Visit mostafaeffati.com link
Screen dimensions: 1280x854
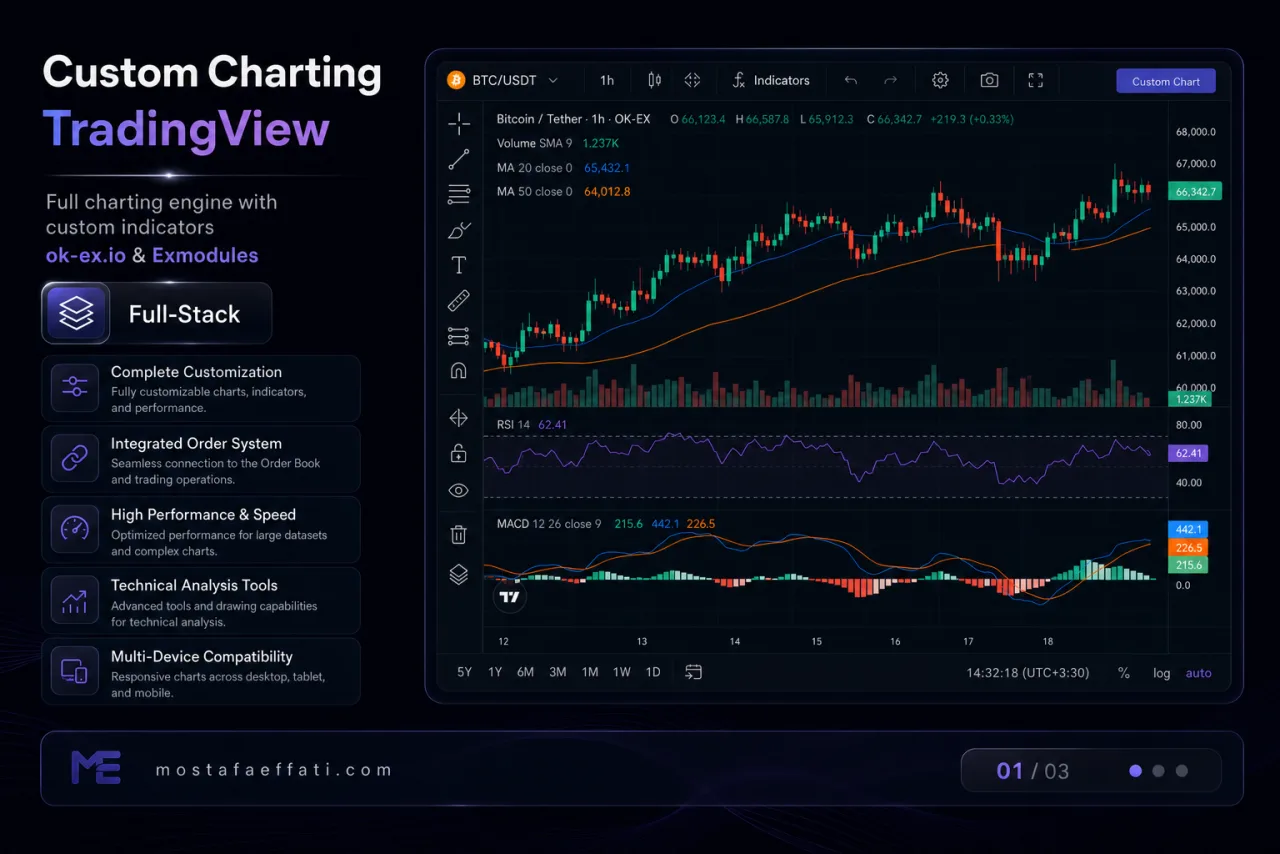click(274, 770)
